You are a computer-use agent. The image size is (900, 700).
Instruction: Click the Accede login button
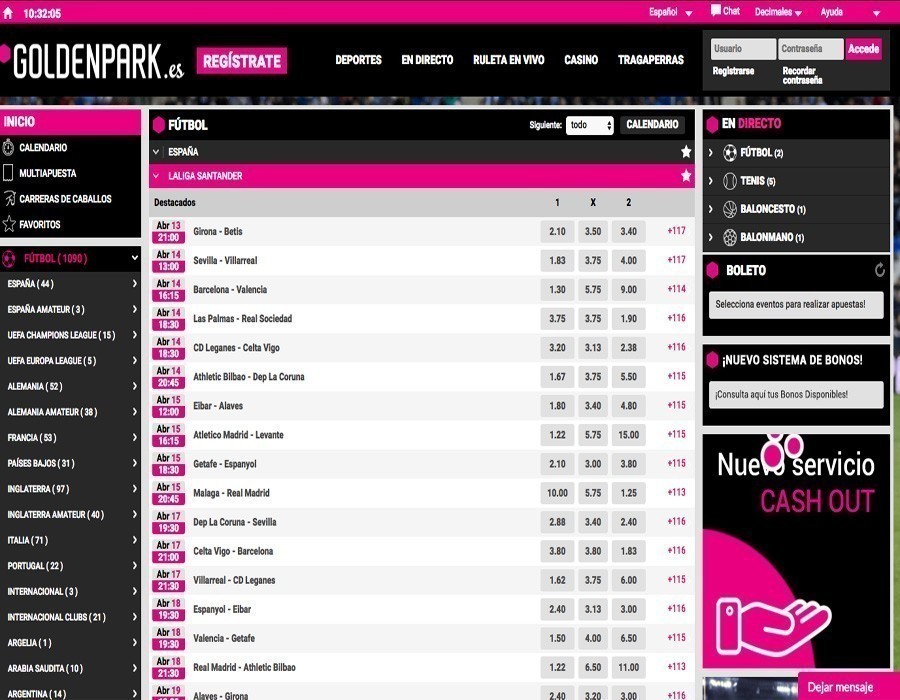[863, 49]
